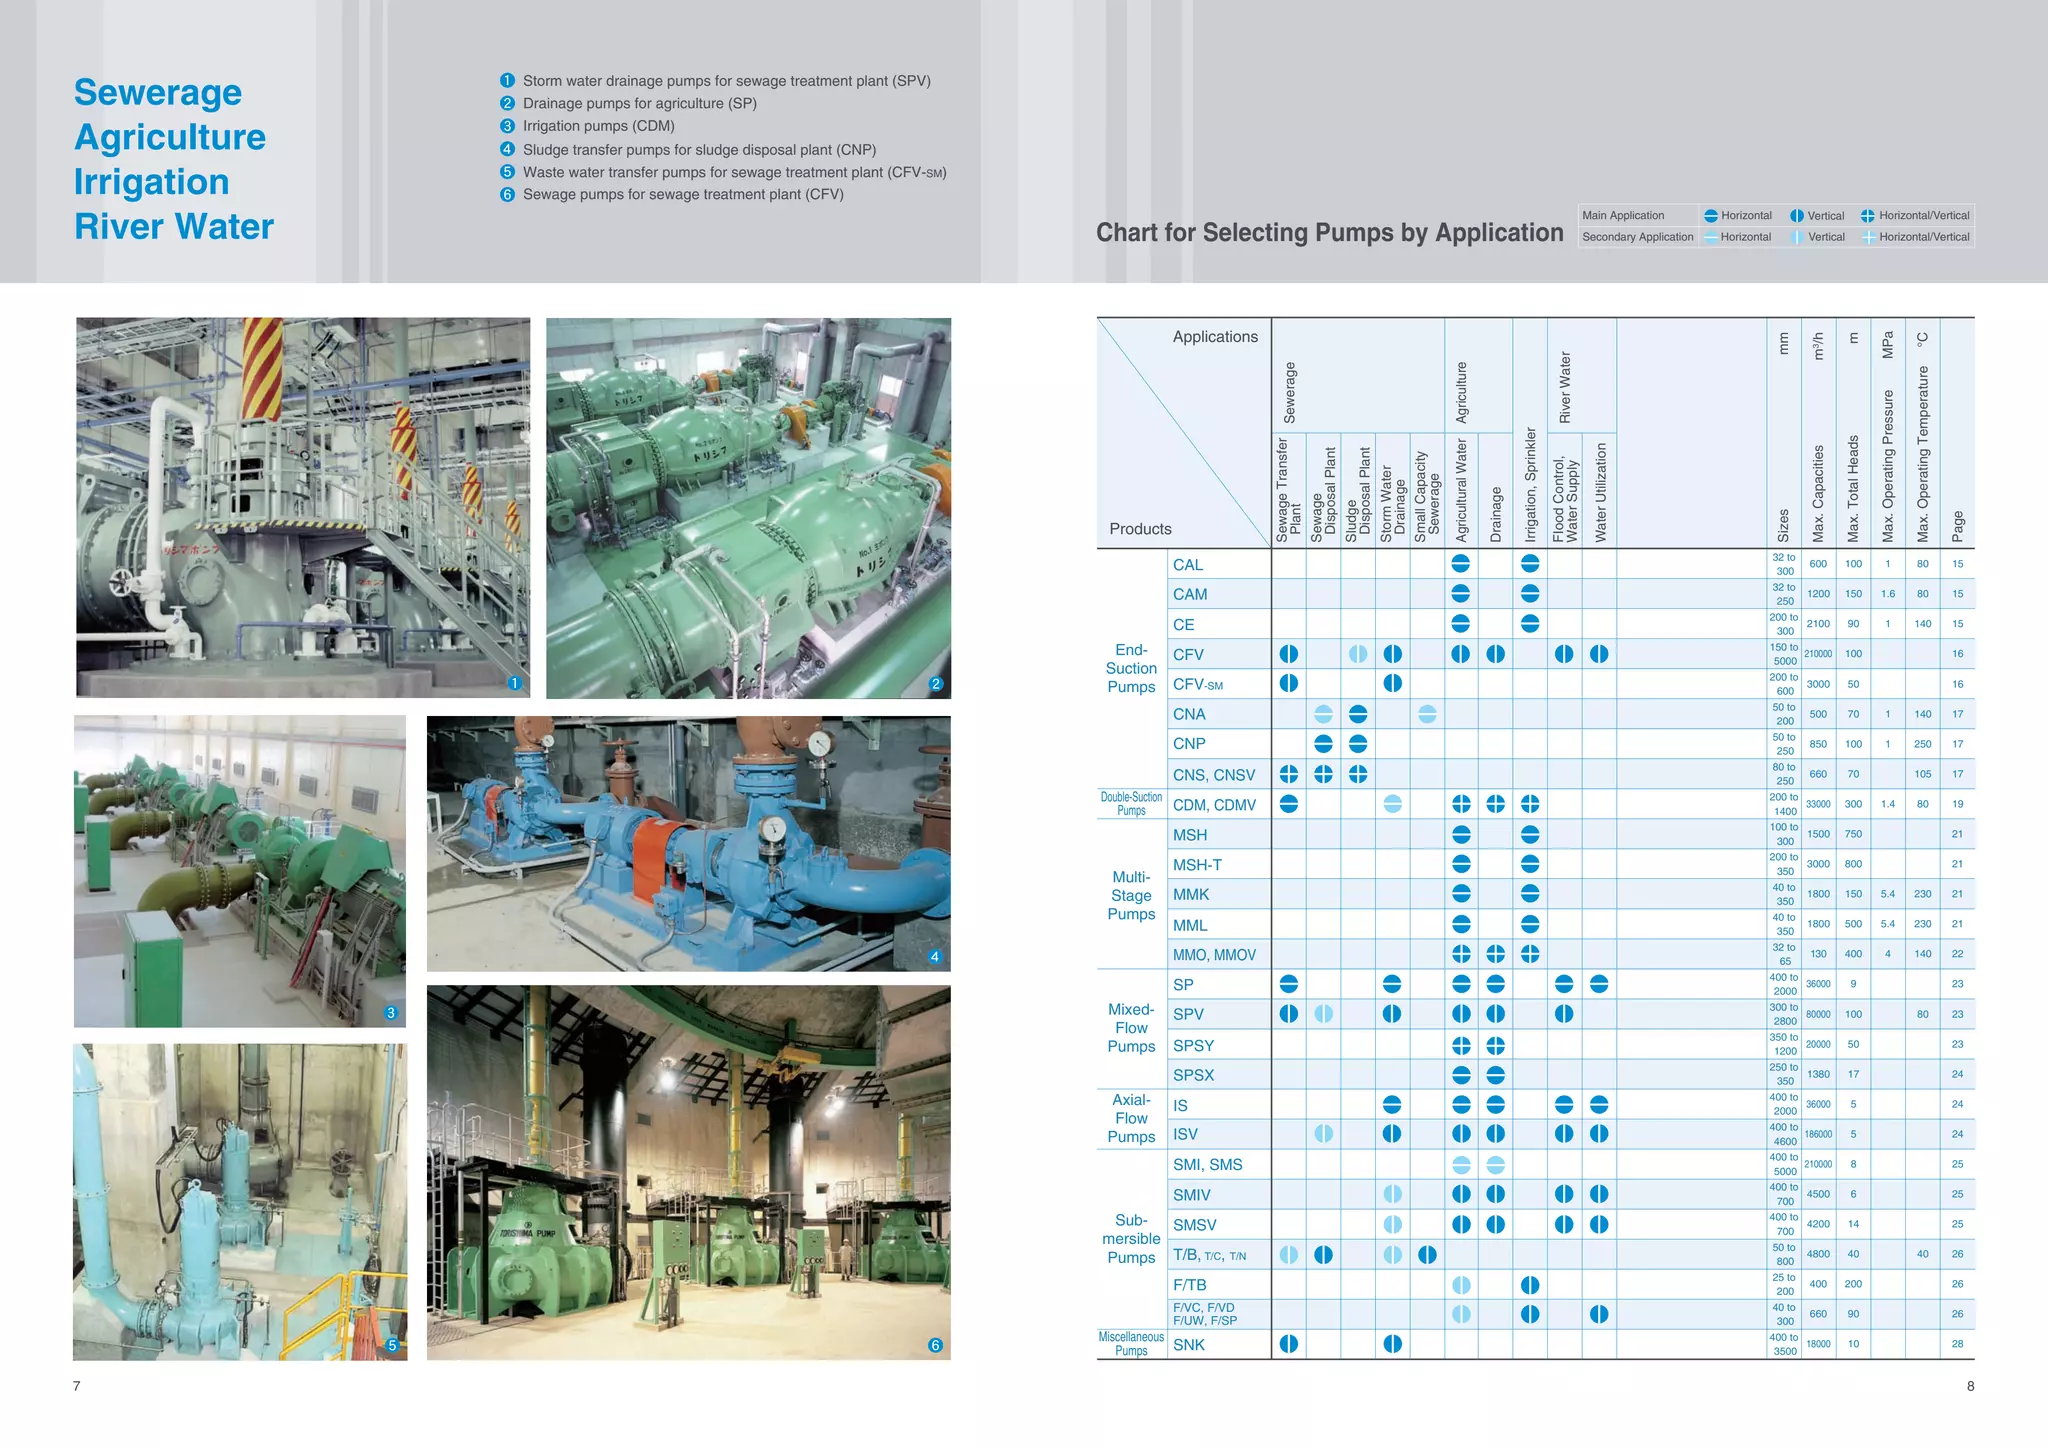This screenshot has height=1448, width=2048.
Task: Click the Main Application Vertical legend icon
Action: tap(1797, 216)
